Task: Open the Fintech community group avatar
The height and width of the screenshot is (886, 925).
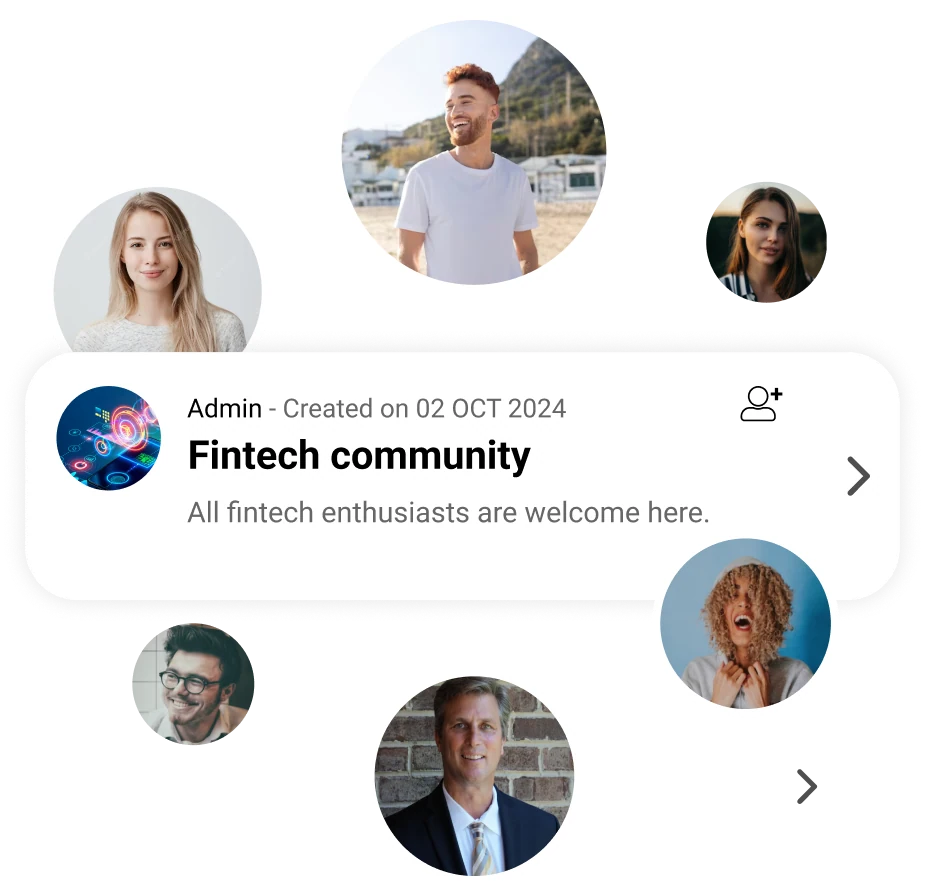Action: point(109,438)
